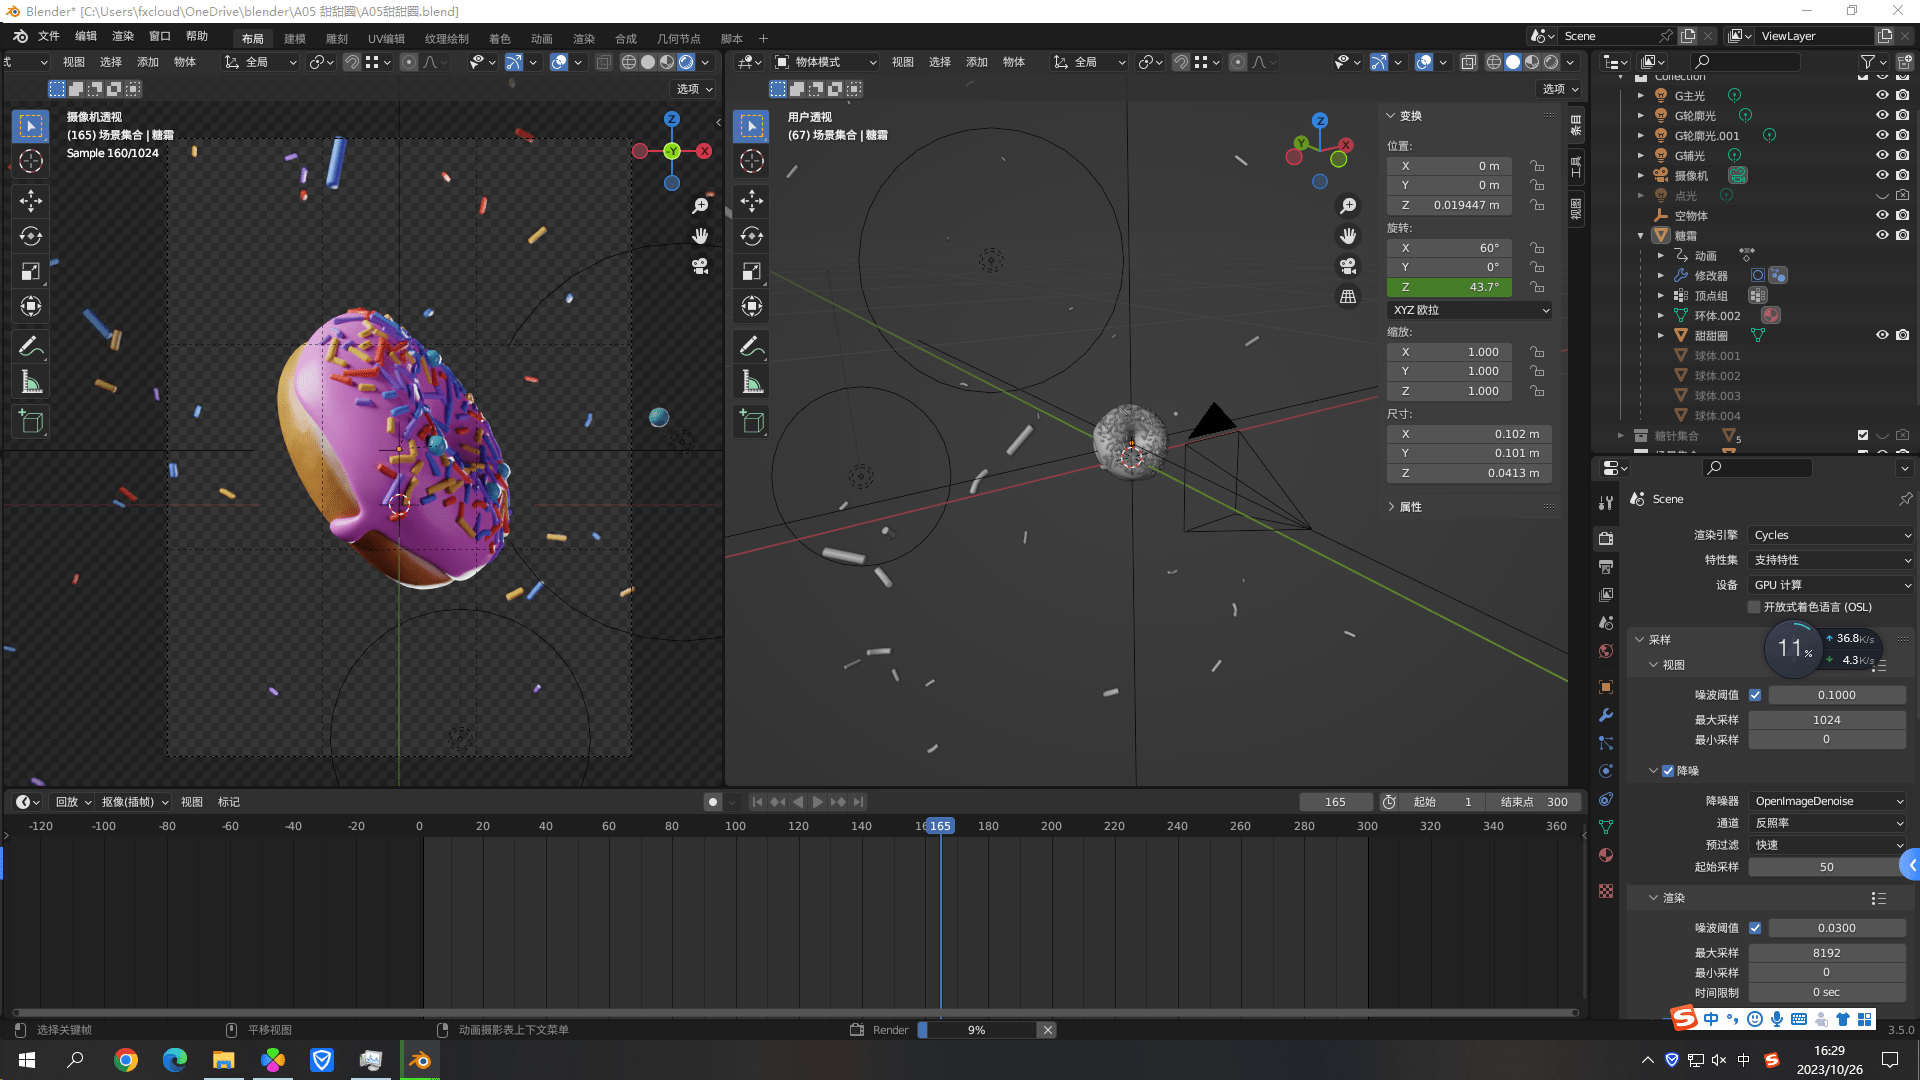The image size is (1920, 1080).
Task: Click Z rotation field showing 43.7°
Action: (x=1449, y=287)
